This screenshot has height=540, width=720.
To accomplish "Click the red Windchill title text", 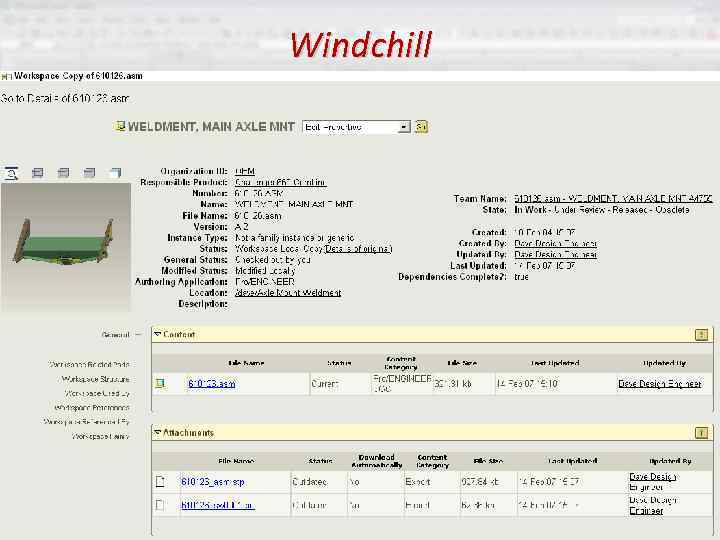I will (361, 45).
